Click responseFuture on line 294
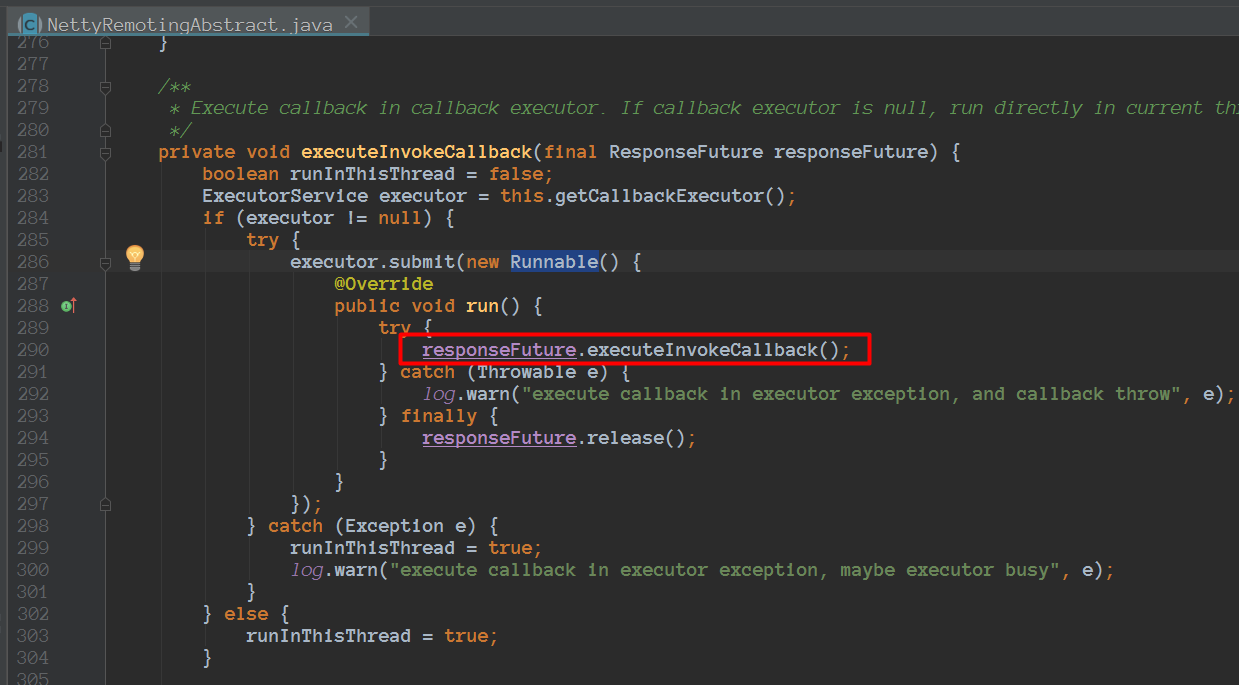 tap(499, 438)
